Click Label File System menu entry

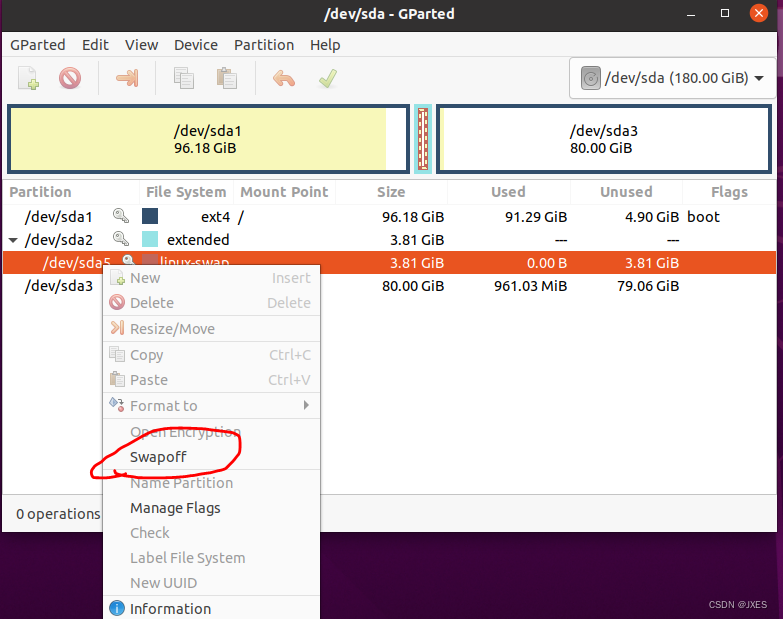click(x=211, y=558)
